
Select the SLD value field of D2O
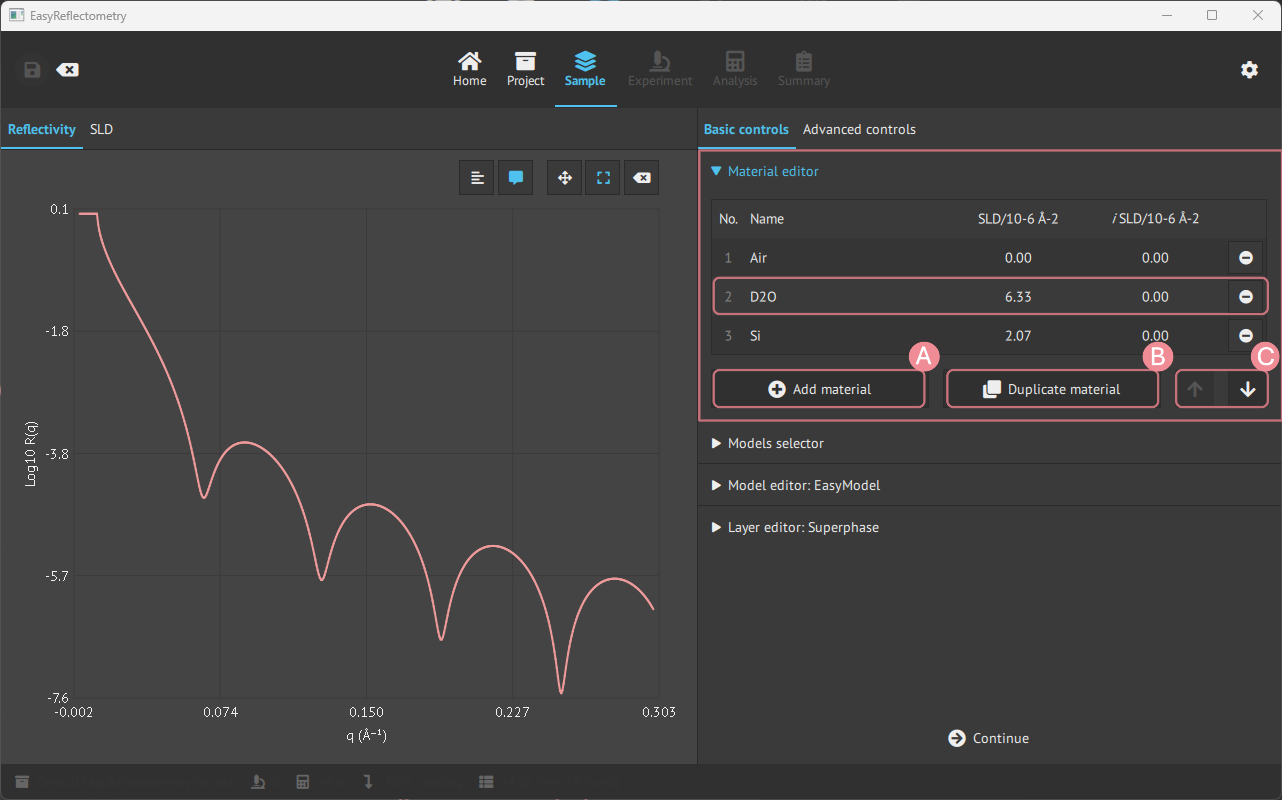[1018, 296]
